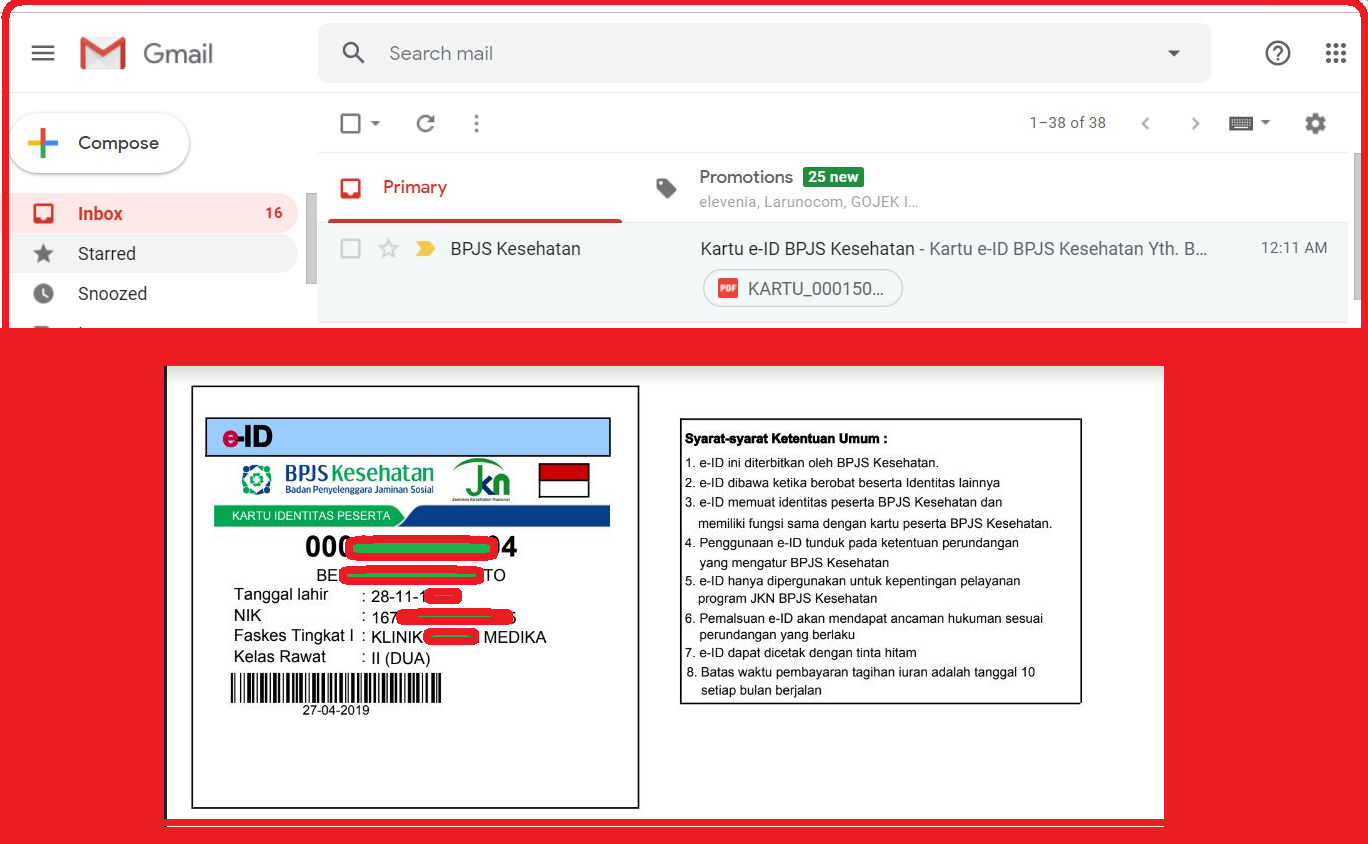Select the BPJS Kesehatan email checkbox

click(x=350, y=248)
